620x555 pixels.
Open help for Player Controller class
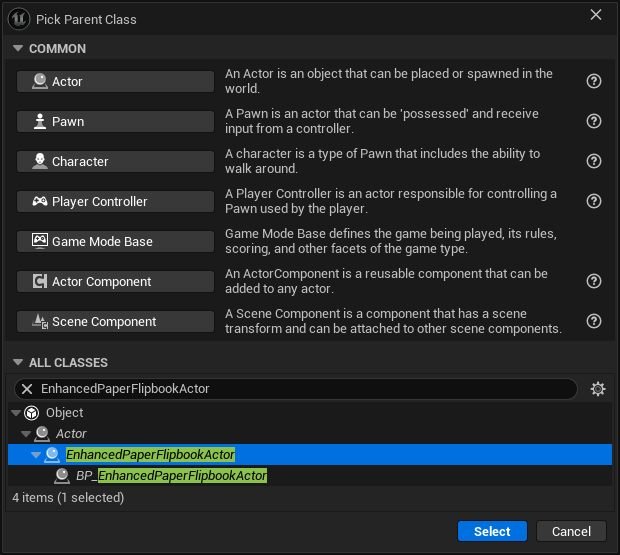tap(594, 201)
